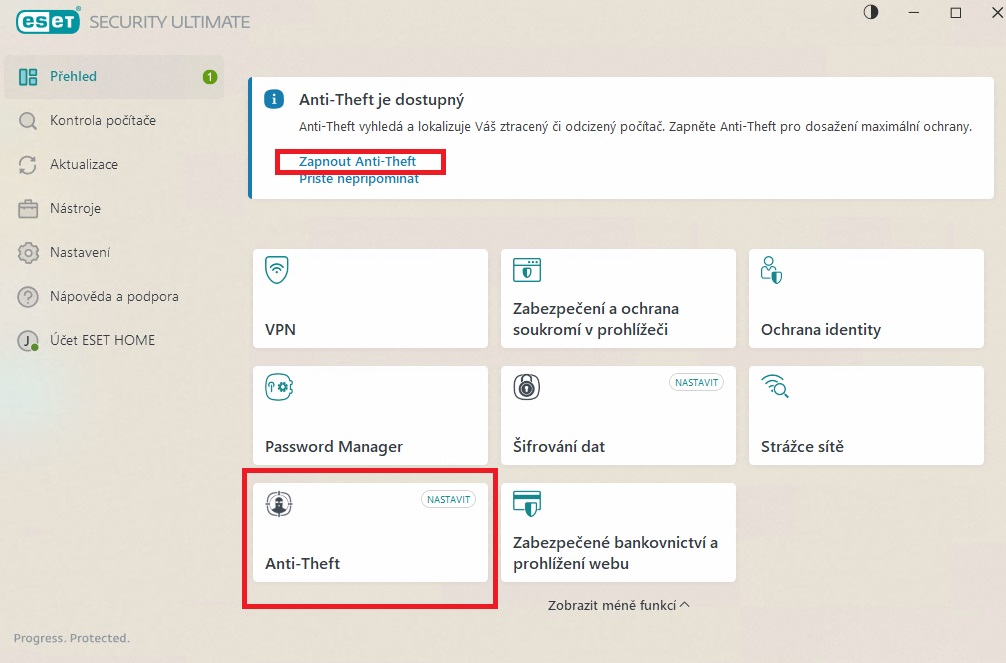Open the Password Manager tile
The height and width of the screenshot is (663, 1006).
coord(370,416)
